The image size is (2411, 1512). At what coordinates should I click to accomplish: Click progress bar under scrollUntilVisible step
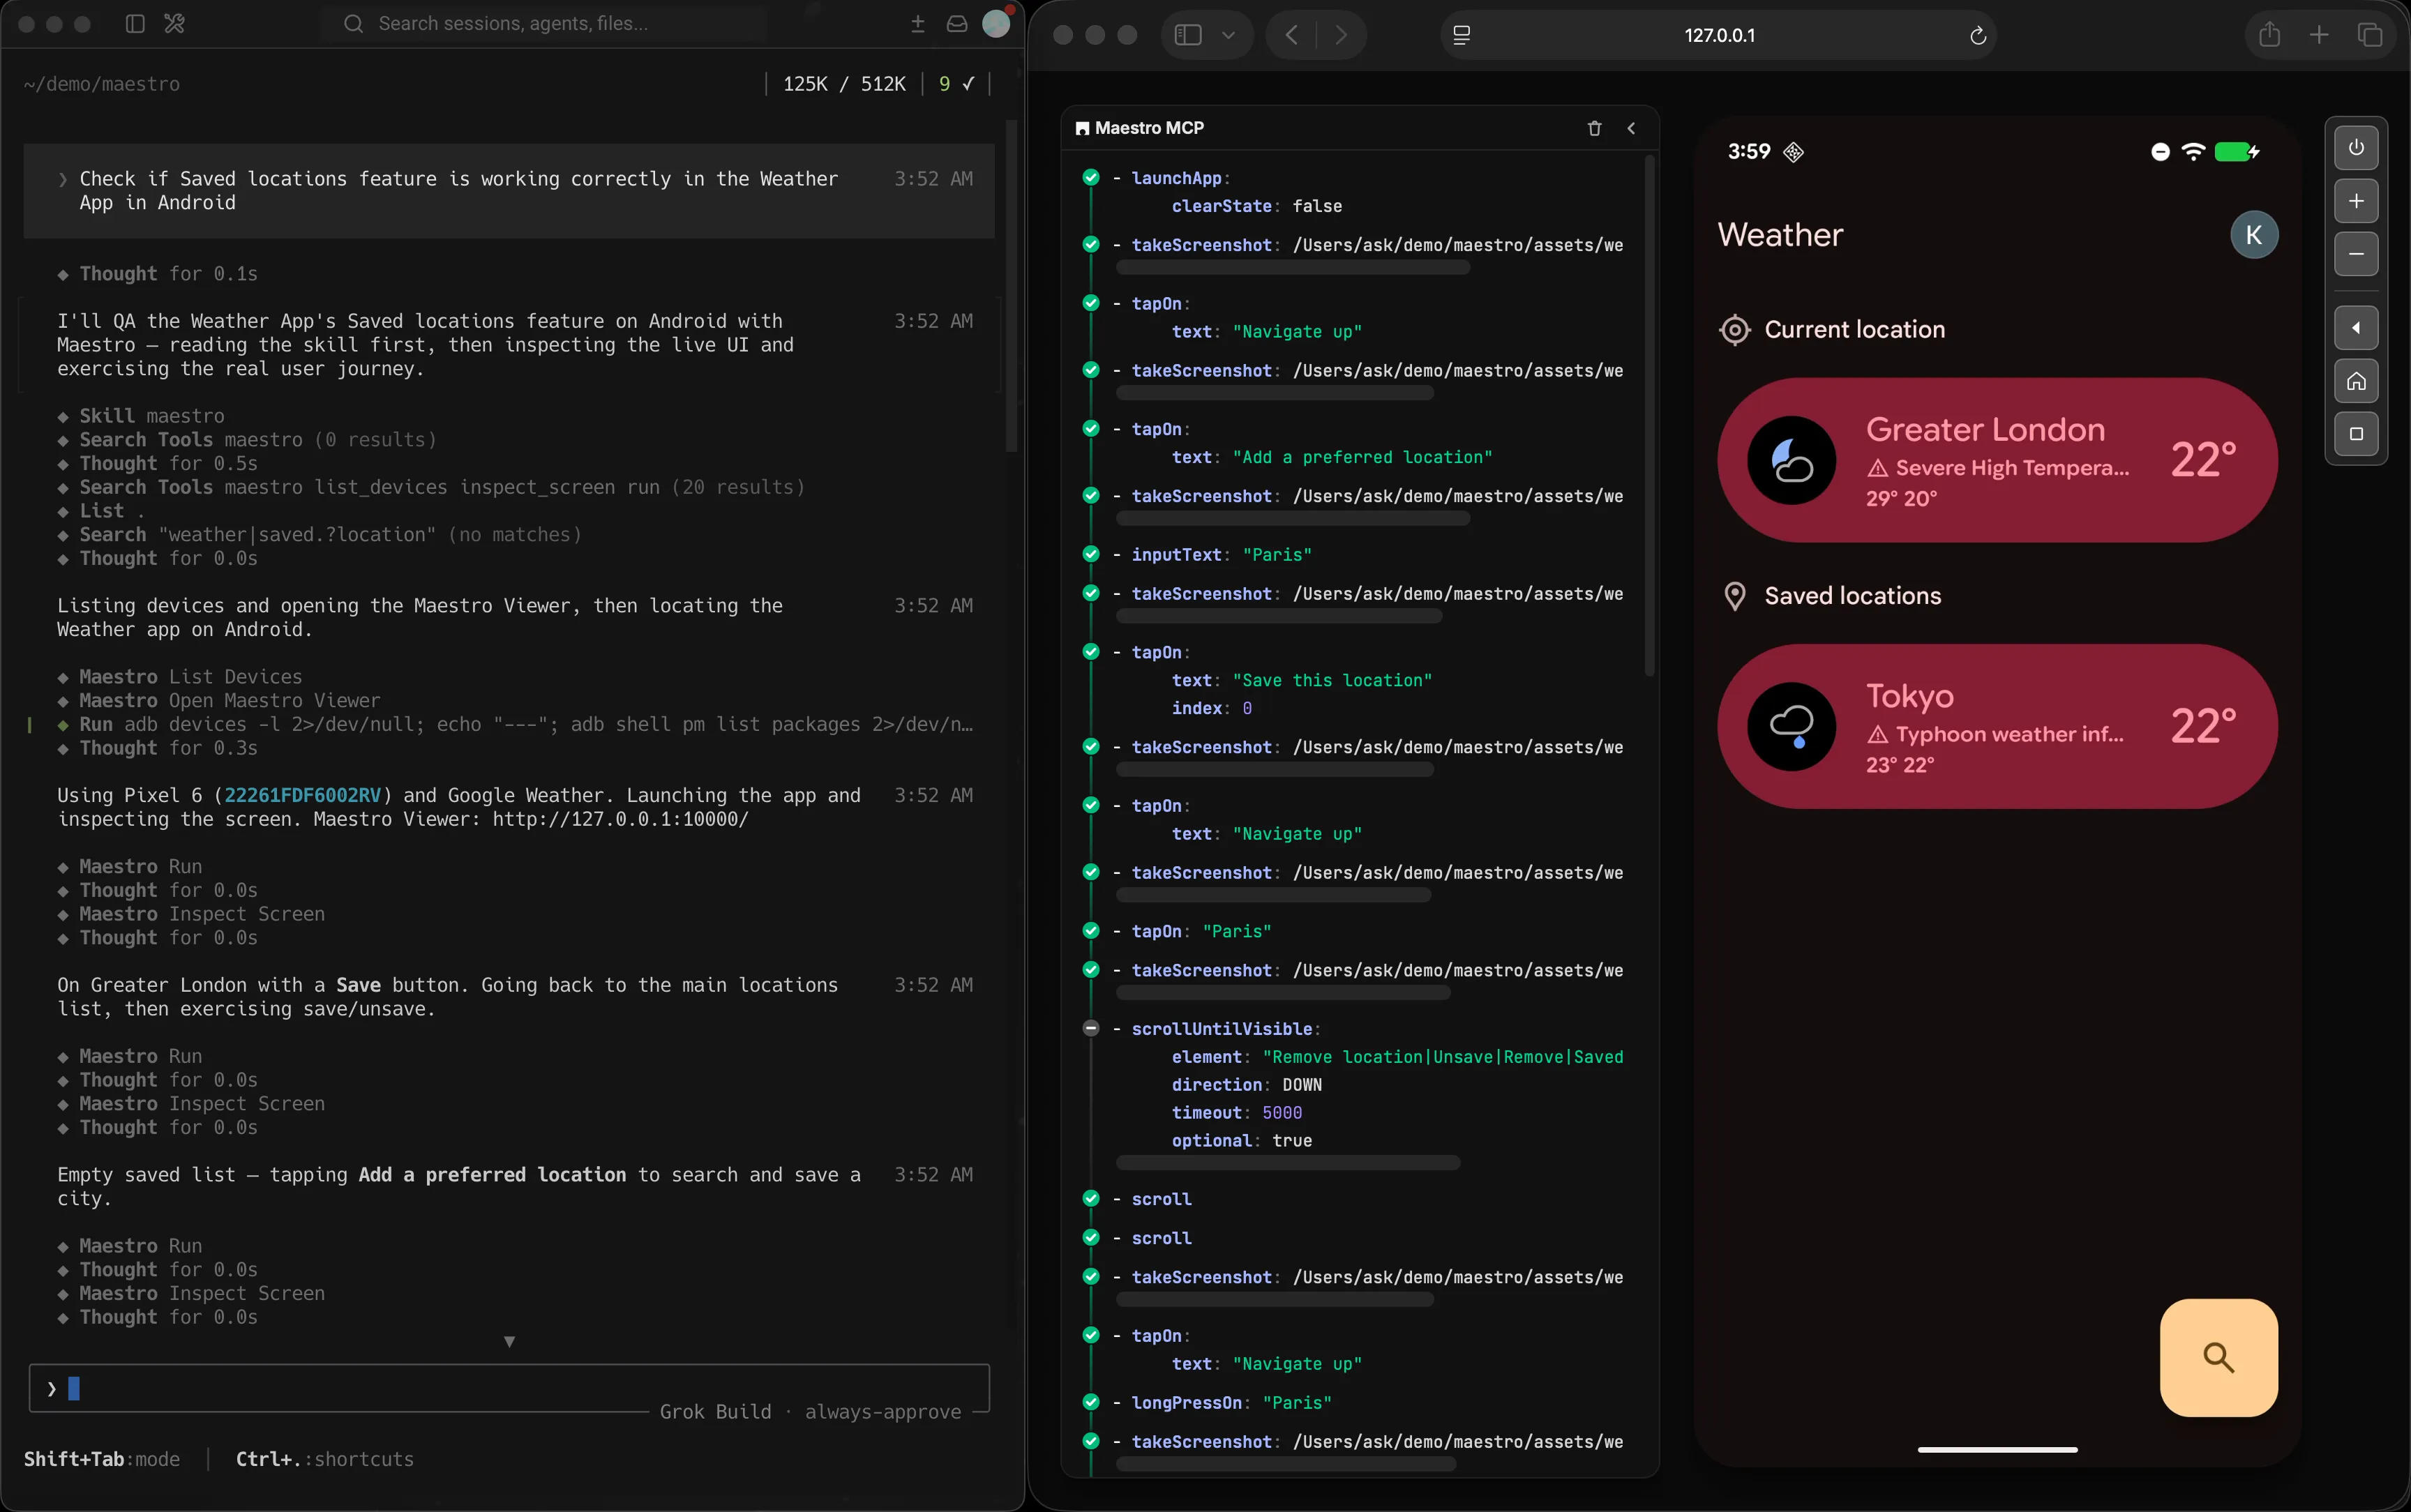pos(1288,1163)
